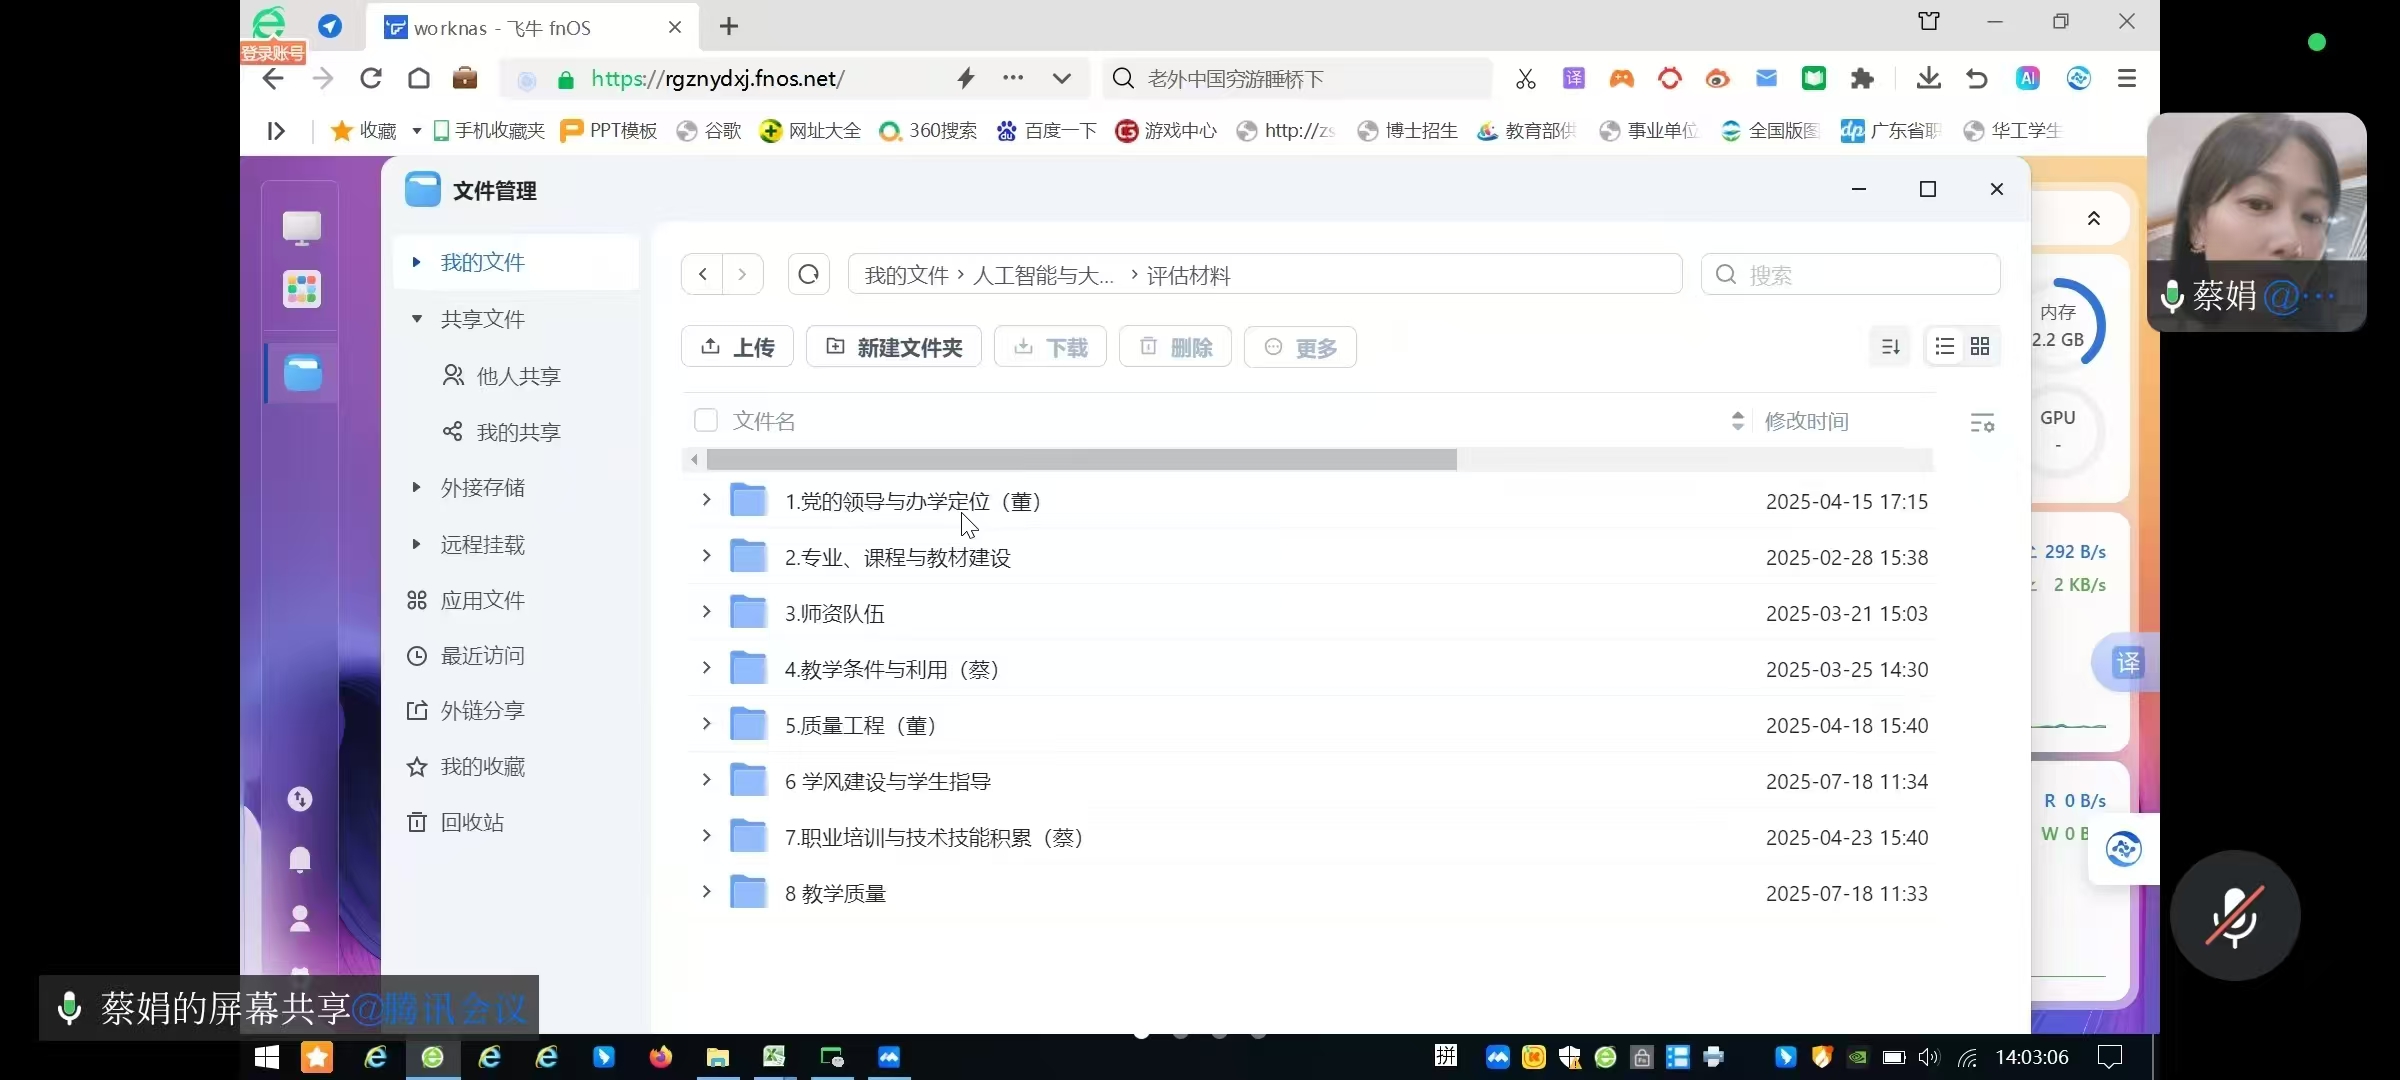Tick the select-all checkbox beside 文件名
Image resolution: width=2400 pixels, height=1080 pixels.
pyautogui.click(x=706, y=421)
